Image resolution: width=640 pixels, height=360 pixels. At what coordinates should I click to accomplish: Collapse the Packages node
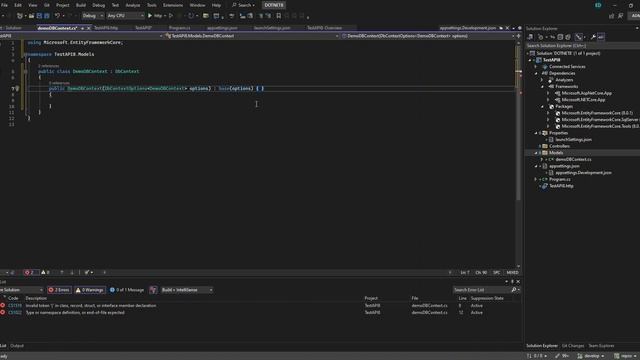point(542,107)
